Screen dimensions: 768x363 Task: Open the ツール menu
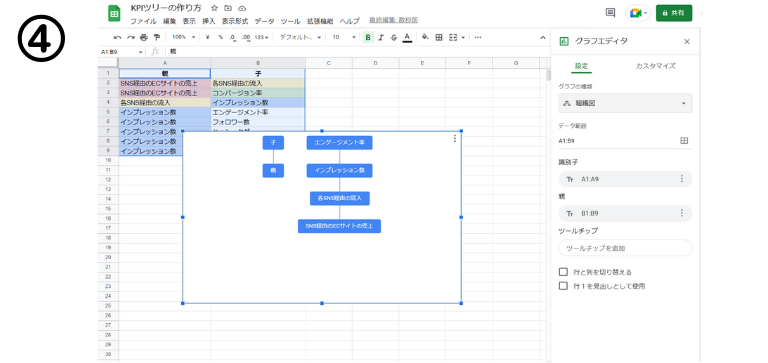coord(290,21)
